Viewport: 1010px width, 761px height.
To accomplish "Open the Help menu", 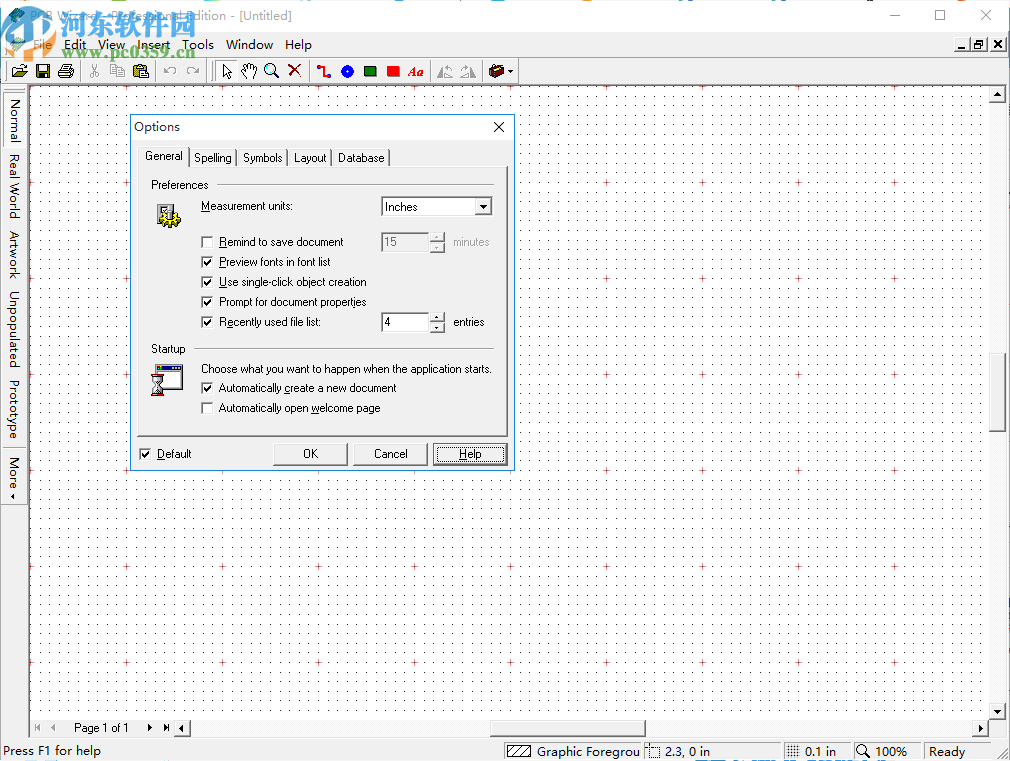I will point(298,44).
